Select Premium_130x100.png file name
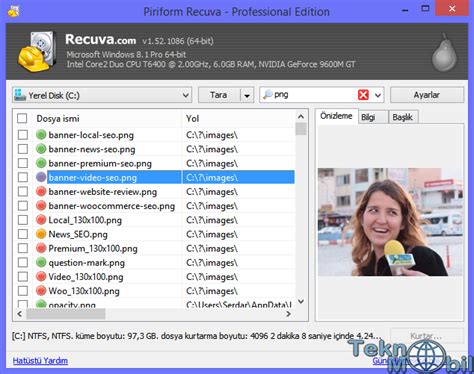This screenshot has height=374, width=474. point(93,248)
